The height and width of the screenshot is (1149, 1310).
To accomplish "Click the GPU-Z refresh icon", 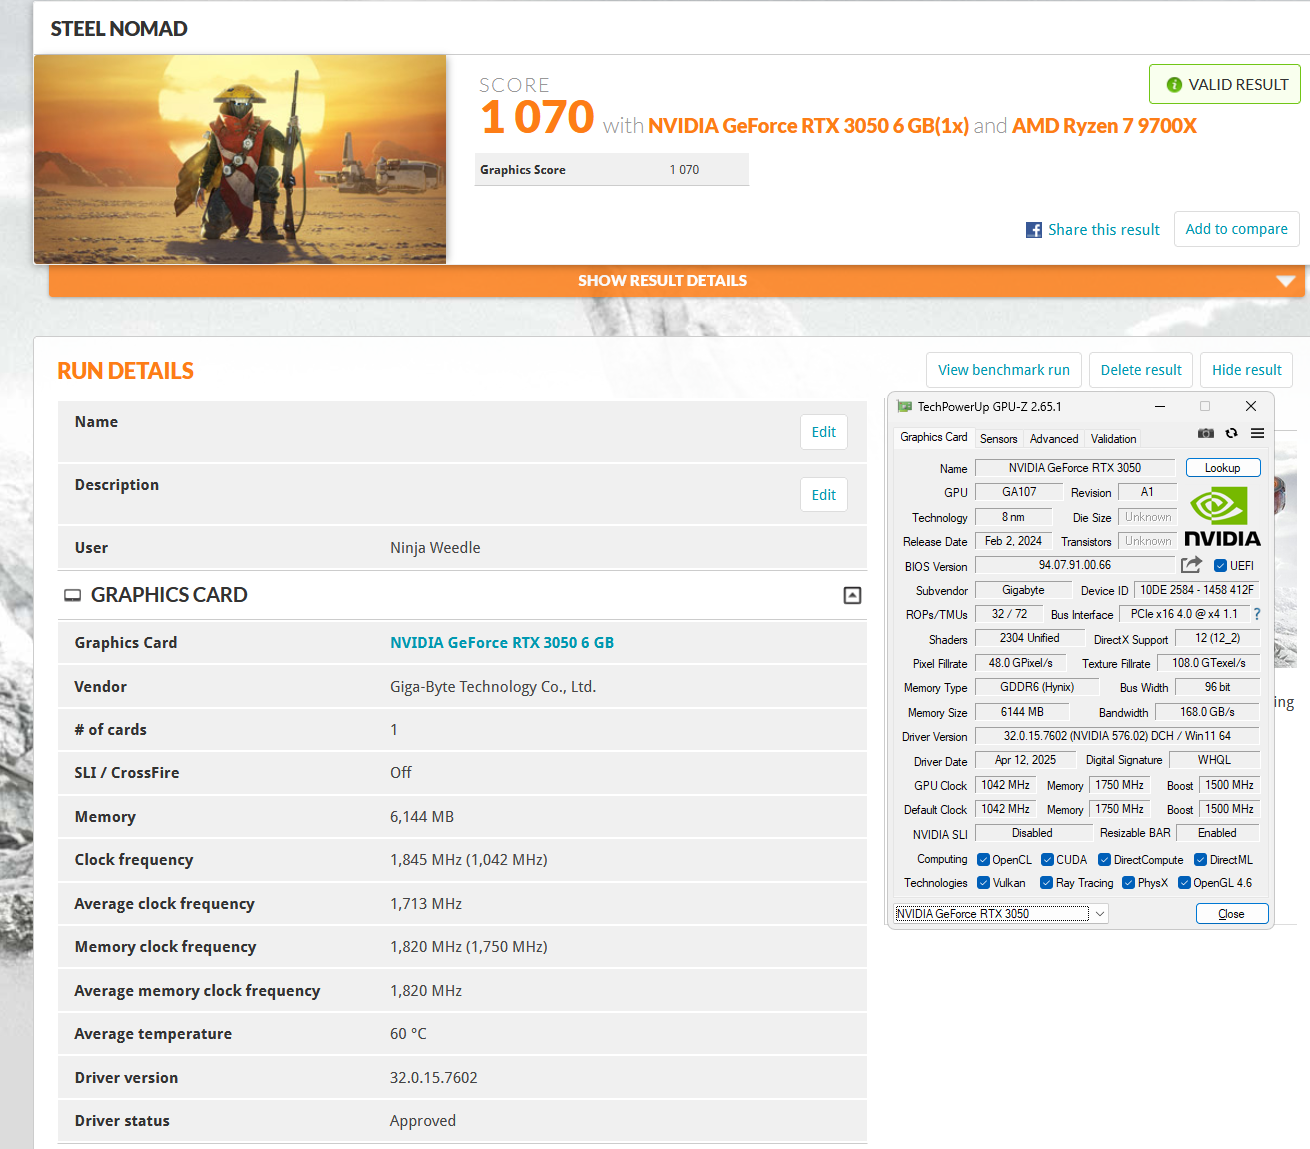I will point(1231,433).
